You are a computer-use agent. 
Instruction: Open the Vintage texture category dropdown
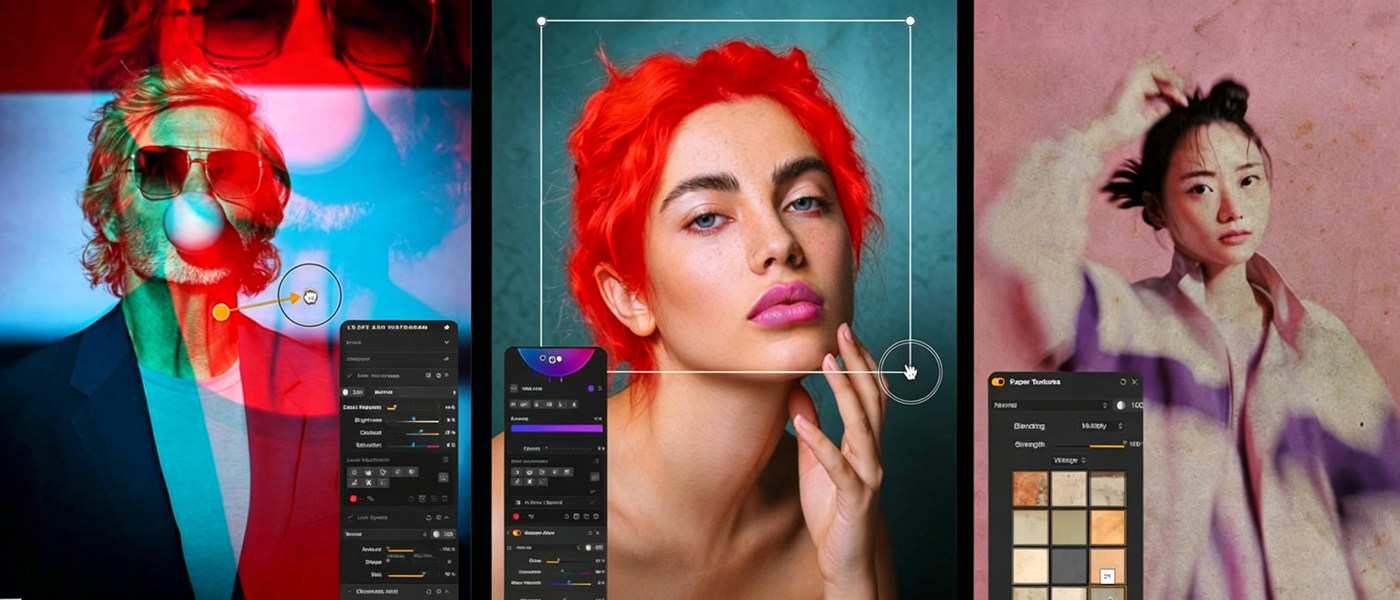tap(1070, 461)
